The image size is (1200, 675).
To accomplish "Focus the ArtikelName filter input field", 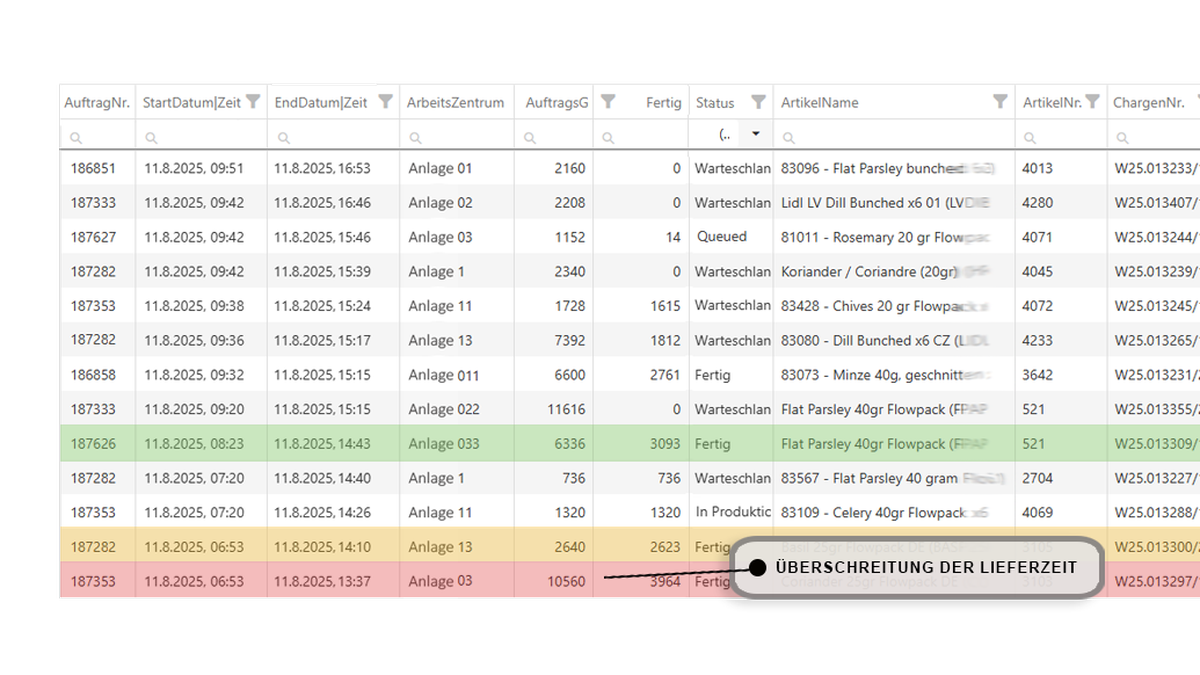I will [x=895, y=136].
